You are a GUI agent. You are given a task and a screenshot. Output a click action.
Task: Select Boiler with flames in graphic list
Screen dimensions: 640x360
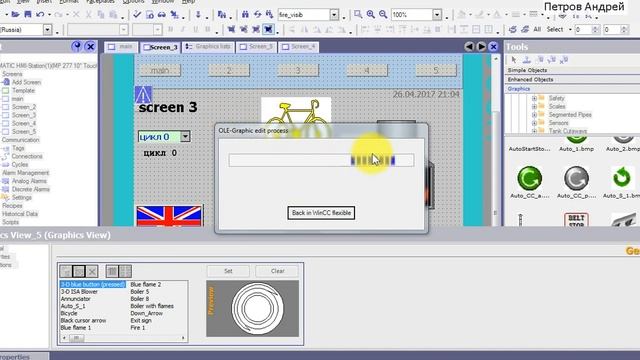point(152,306)
